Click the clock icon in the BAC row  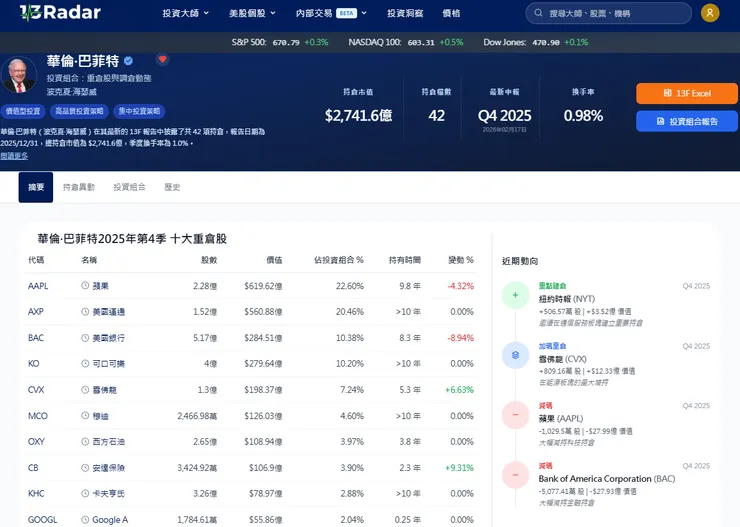point(85,338)
